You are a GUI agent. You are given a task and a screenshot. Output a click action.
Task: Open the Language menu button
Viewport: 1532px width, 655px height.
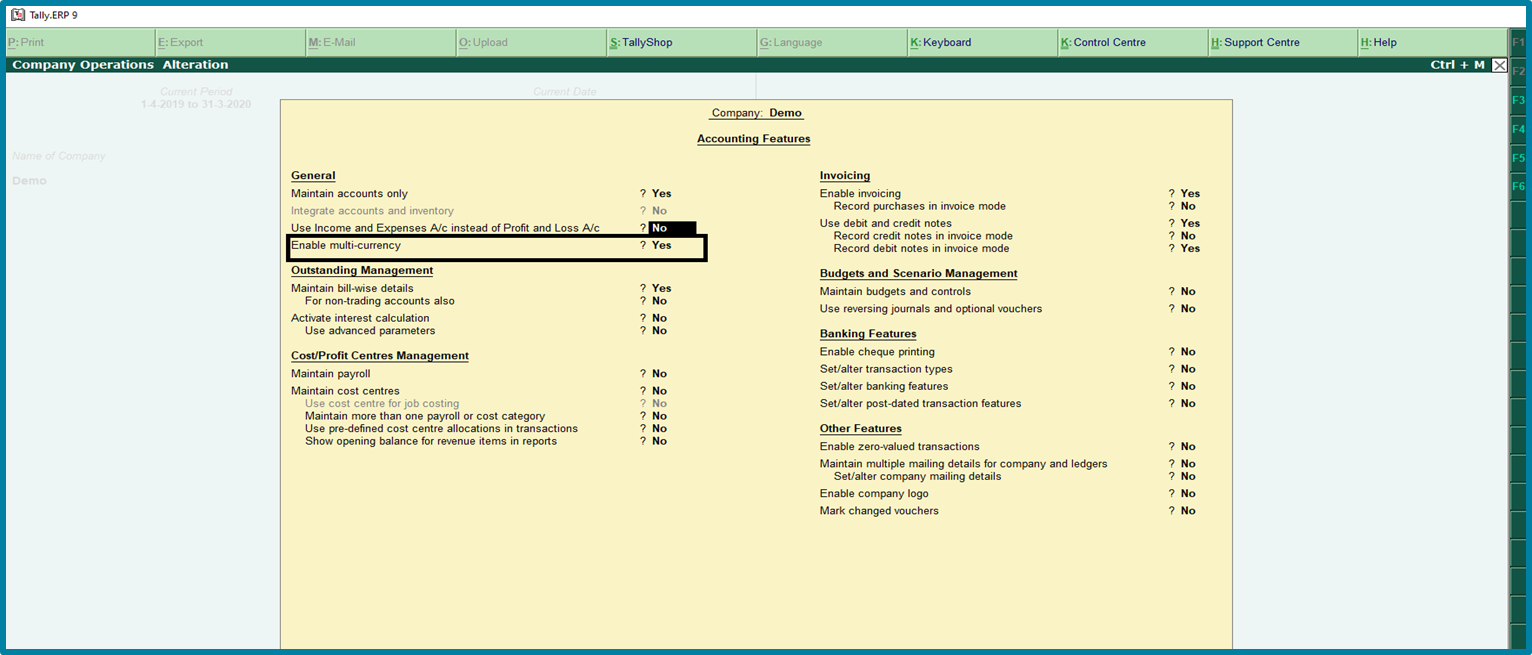832,43
